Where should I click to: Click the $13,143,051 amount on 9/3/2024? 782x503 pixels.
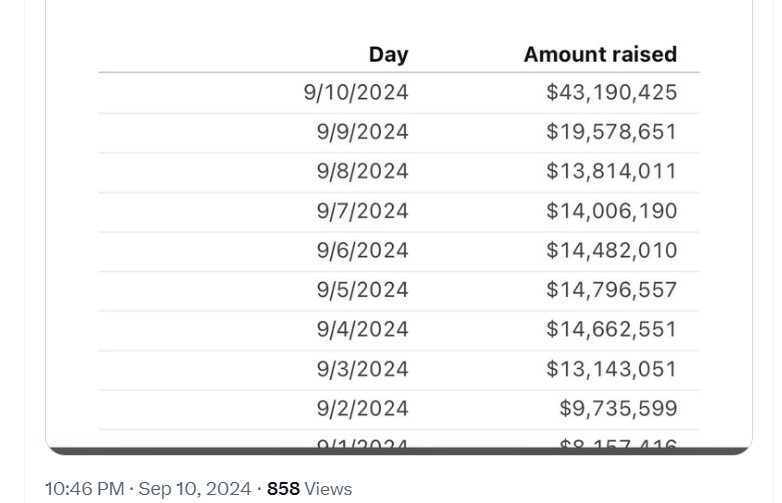point(611,369)
